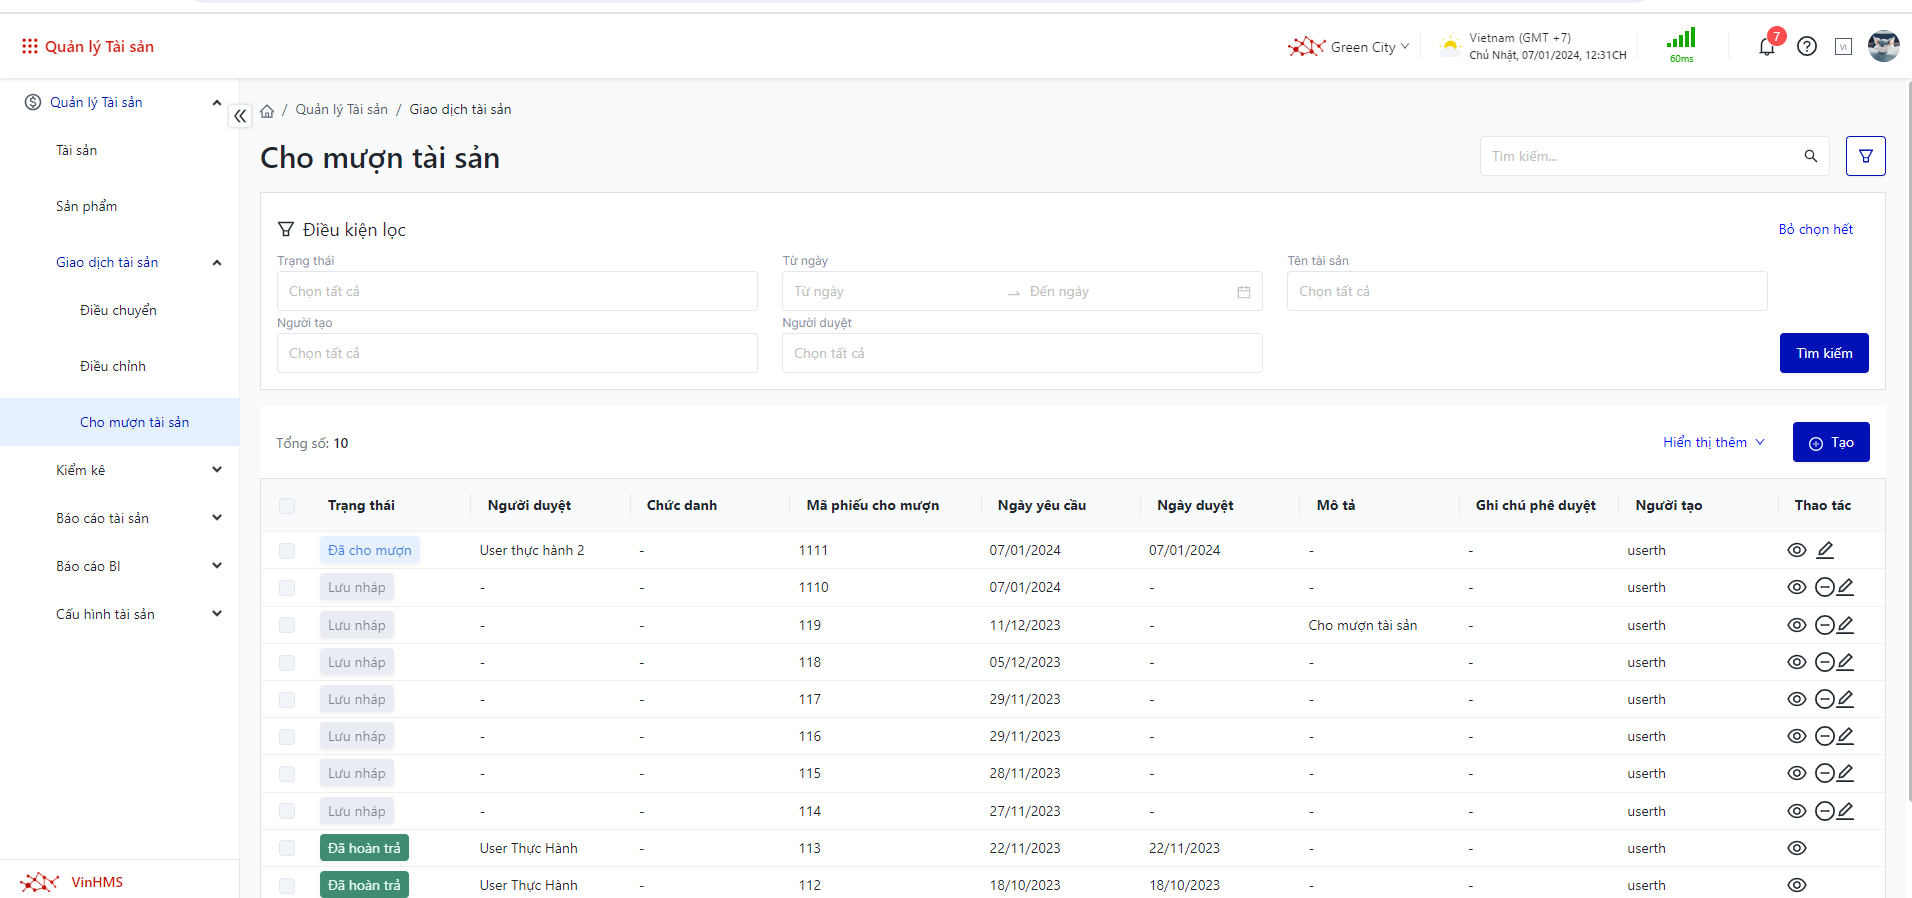Edit loan slip 1110 with pencil icon
1912x898 pixels.
tap(1846, 587)
